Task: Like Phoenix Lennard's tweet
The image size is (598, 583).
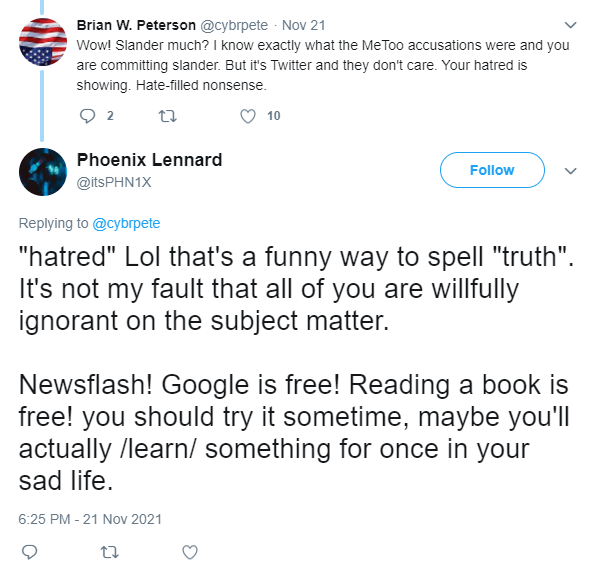Action: point(190,552)
